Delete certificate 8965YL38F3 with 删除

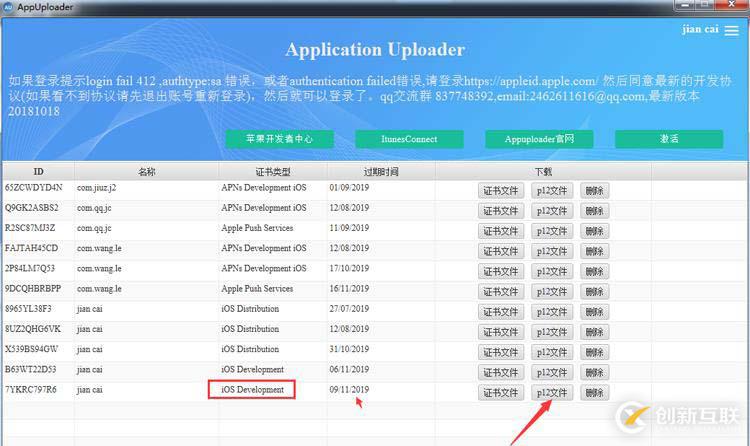pos(595,312)
